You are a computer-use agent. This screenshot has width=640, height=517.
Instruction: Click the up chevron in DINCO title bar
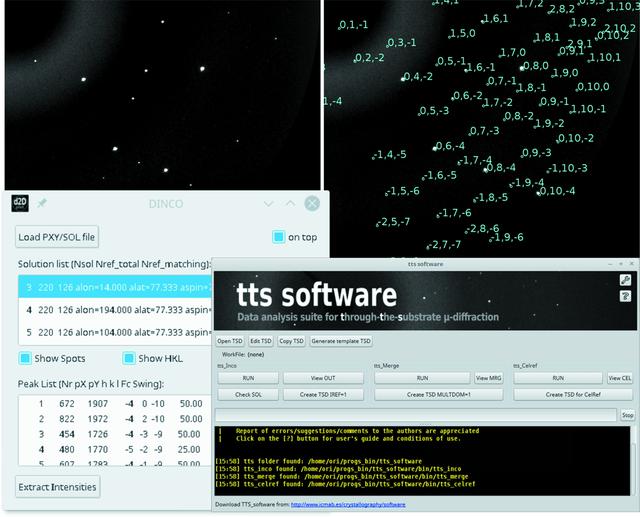coord(290,204)
